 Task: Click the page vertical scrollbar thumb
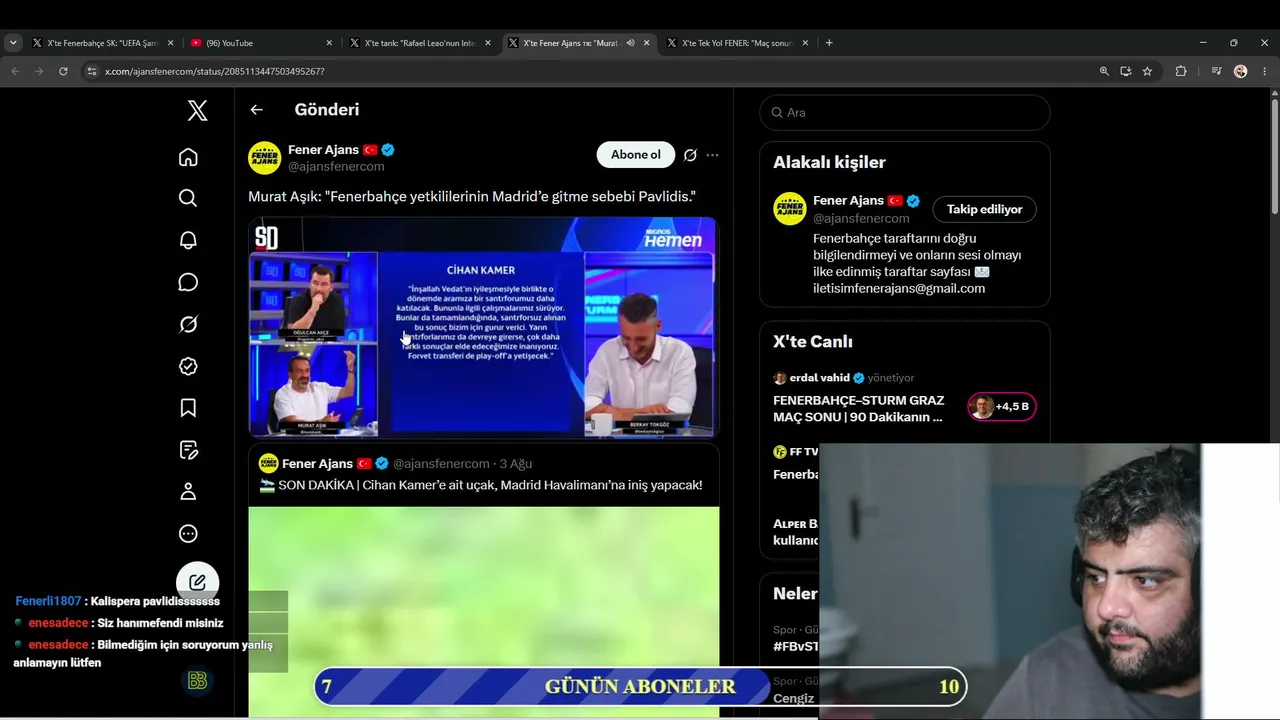1275,155
